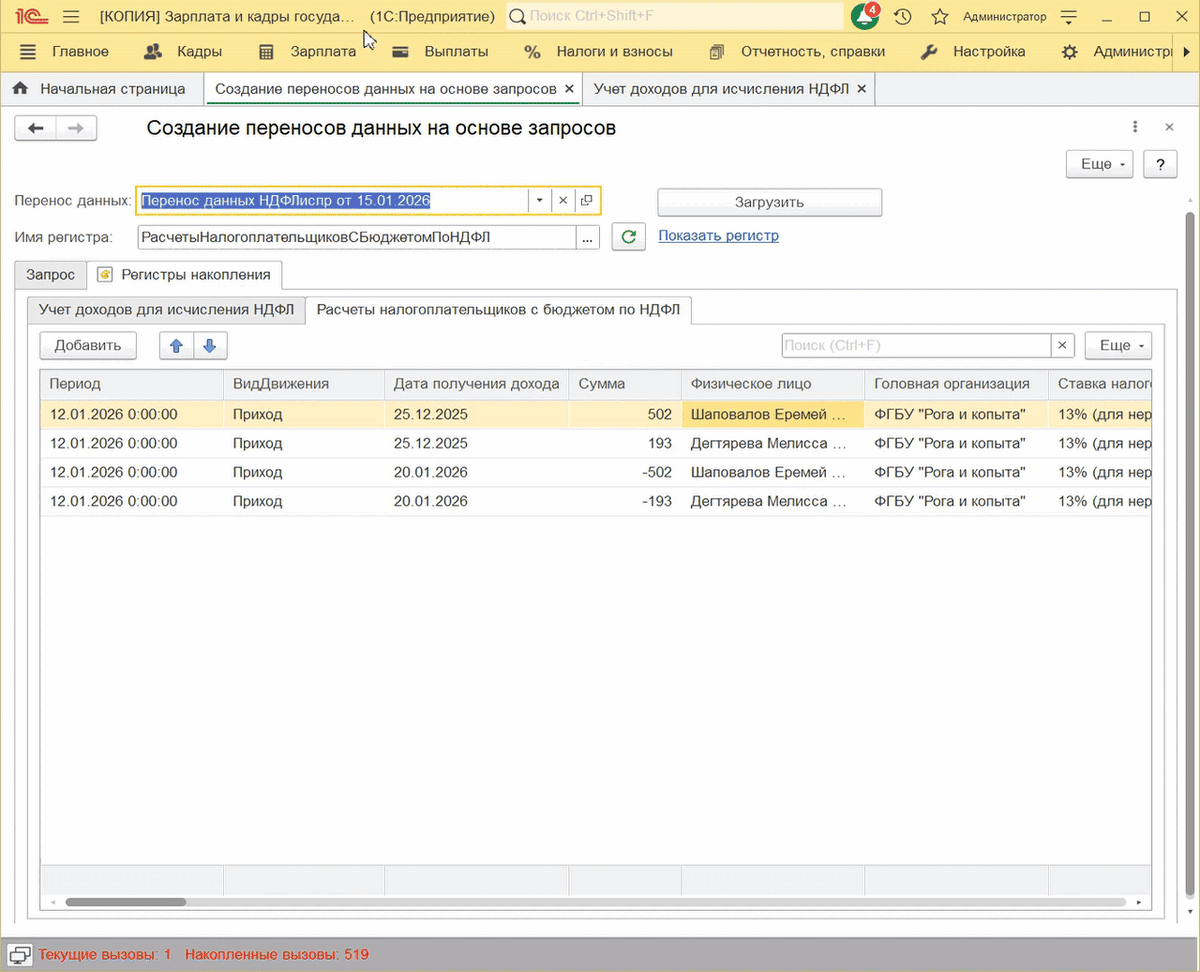Click the ellipsis picker for Имя регистра
Viewport: 1200px width, 972px height.
click(x=587, y=237)
